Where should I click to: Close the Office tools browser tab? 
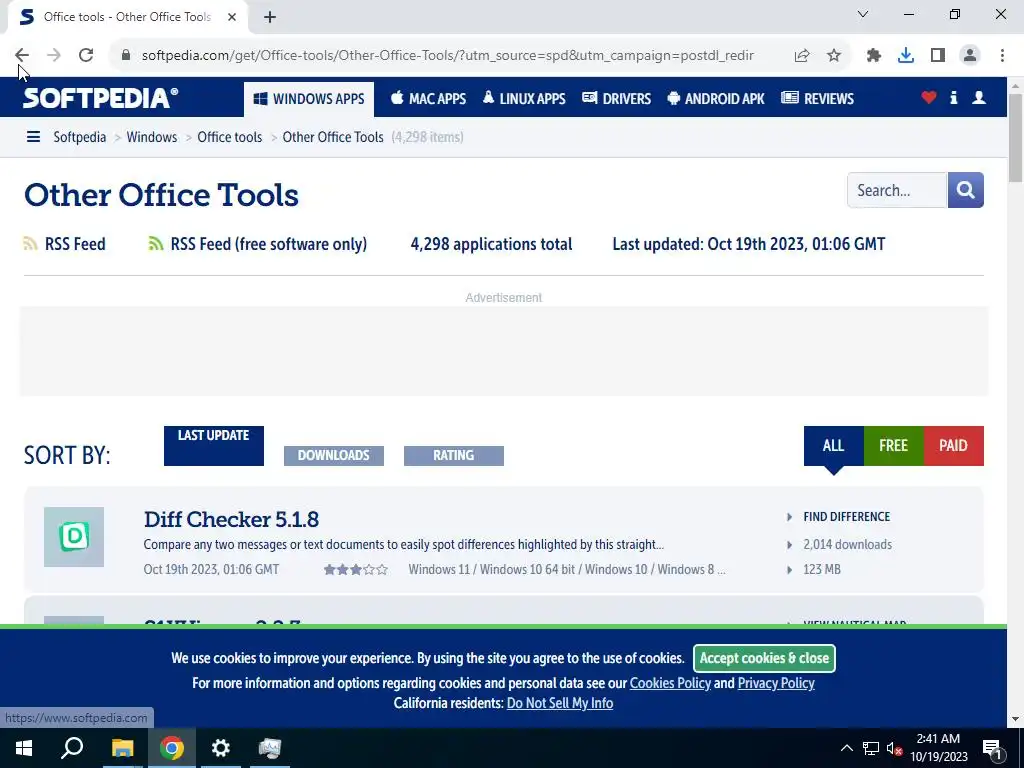[232, 17]
